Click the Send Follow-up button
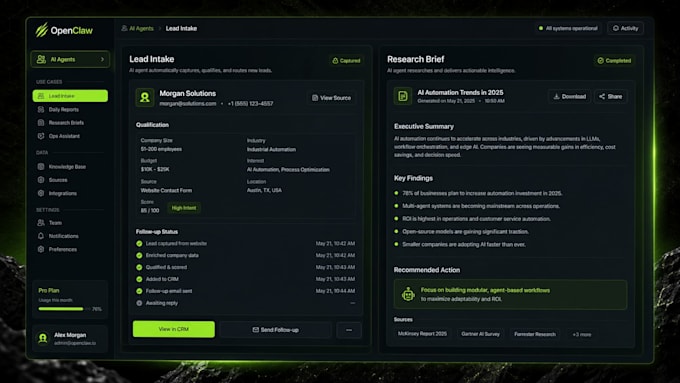This screenshot has width=680, height=383. [276, 330]
